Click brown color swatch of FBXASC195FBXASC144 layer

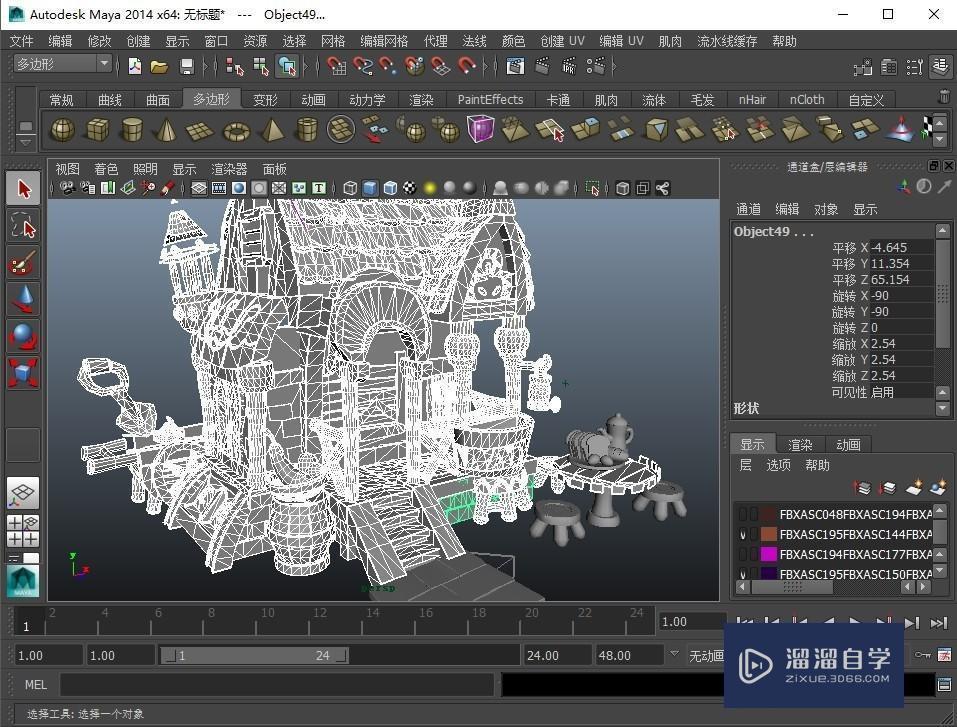(x=768, y=534)
